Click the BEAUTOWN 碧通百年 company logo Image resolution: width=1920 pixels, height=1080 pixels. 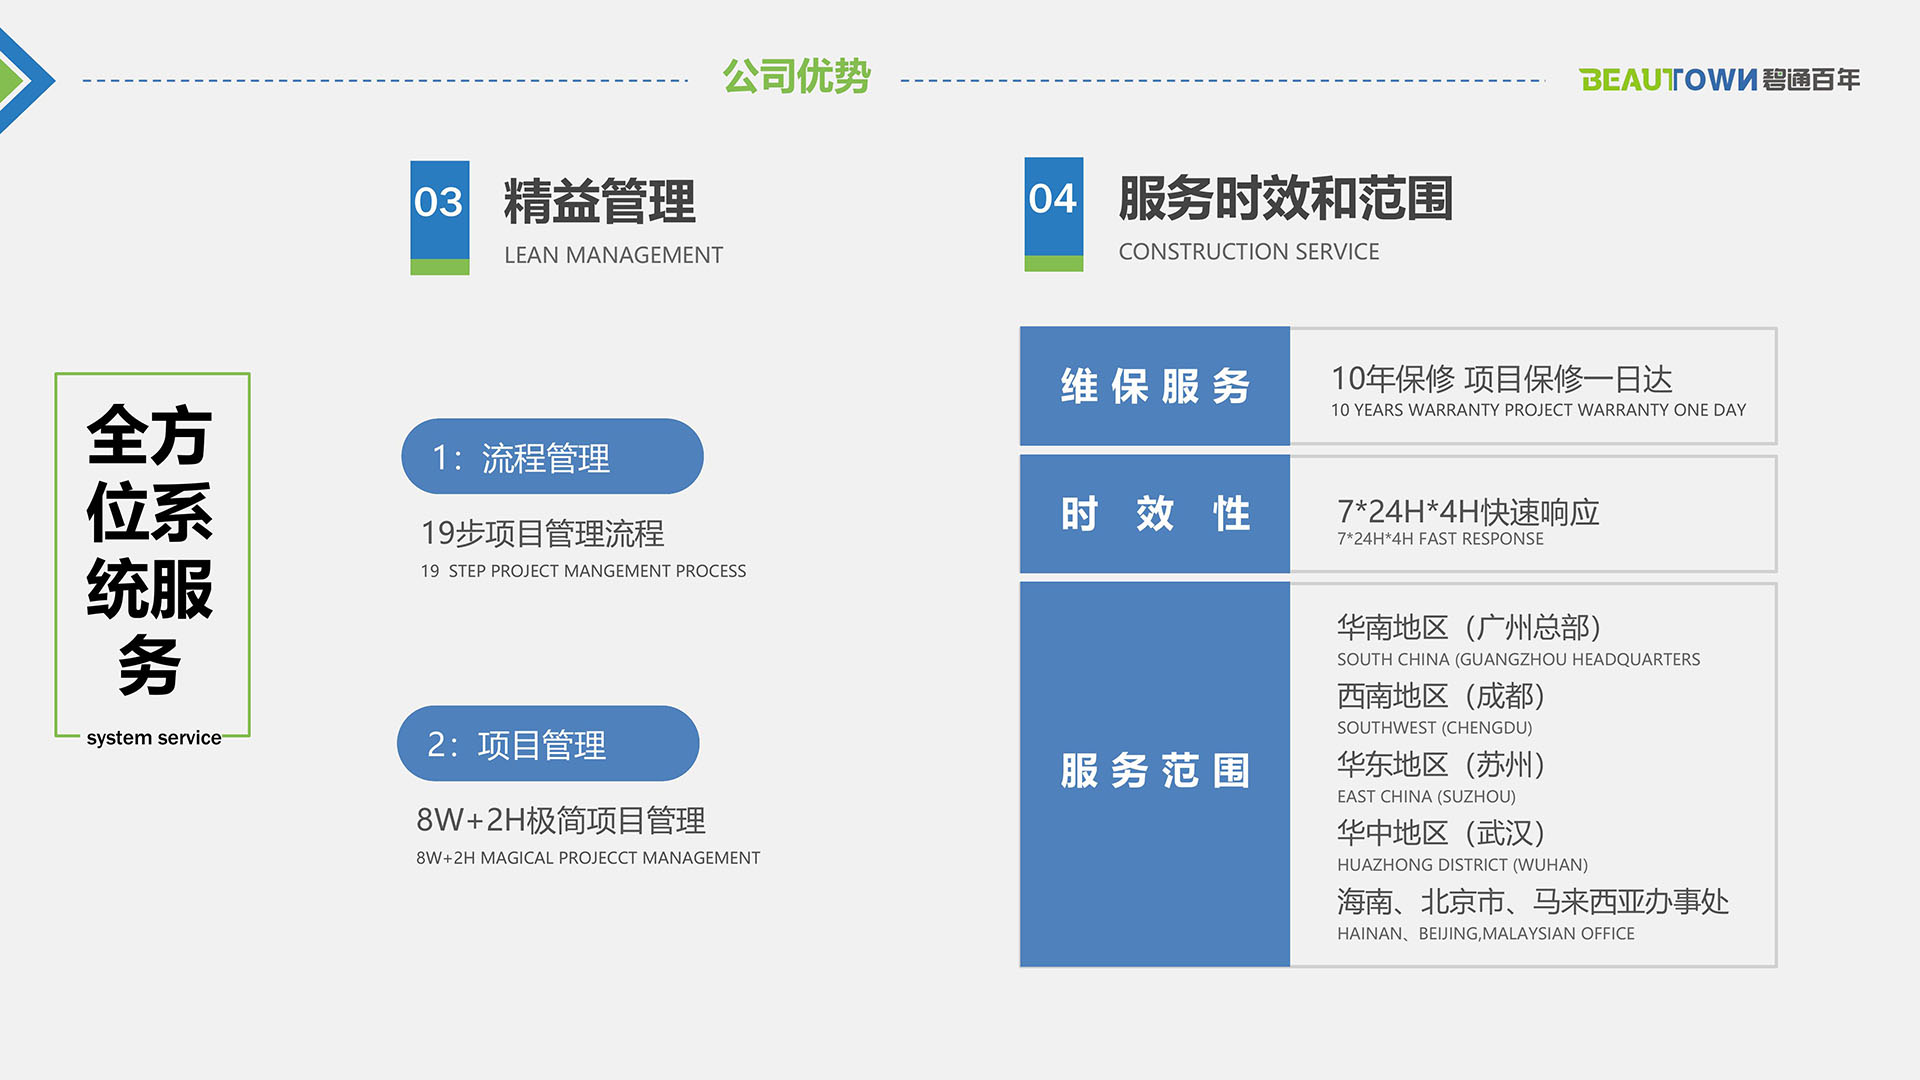pyautogui.click(x=1718, y=80)
